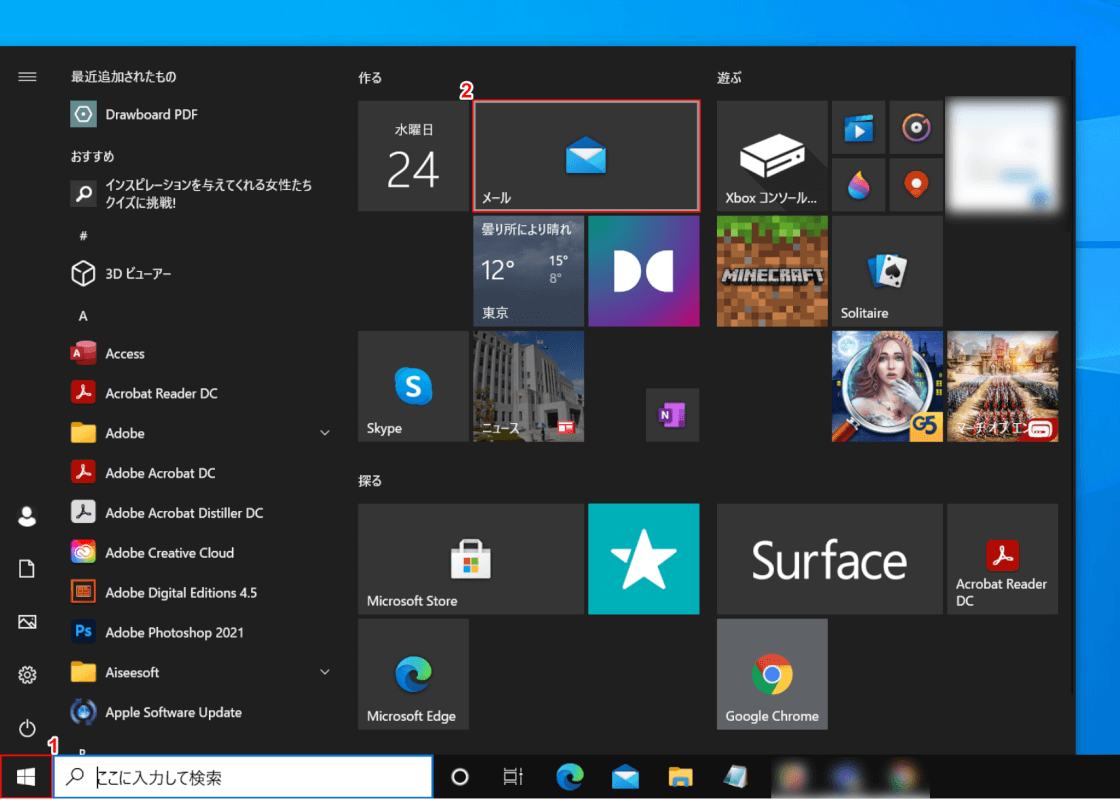Open Settings gear in Start sidebar
1120x800 pixels.
27,674
